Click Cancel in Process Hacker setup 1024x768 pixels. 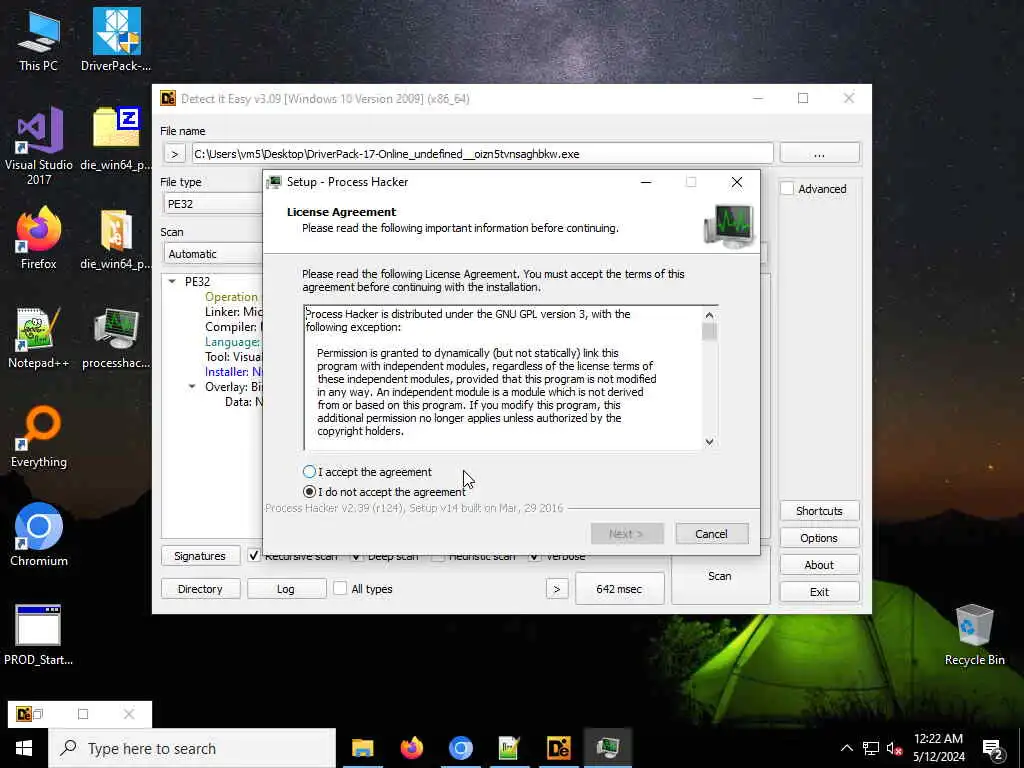(711, 534)
